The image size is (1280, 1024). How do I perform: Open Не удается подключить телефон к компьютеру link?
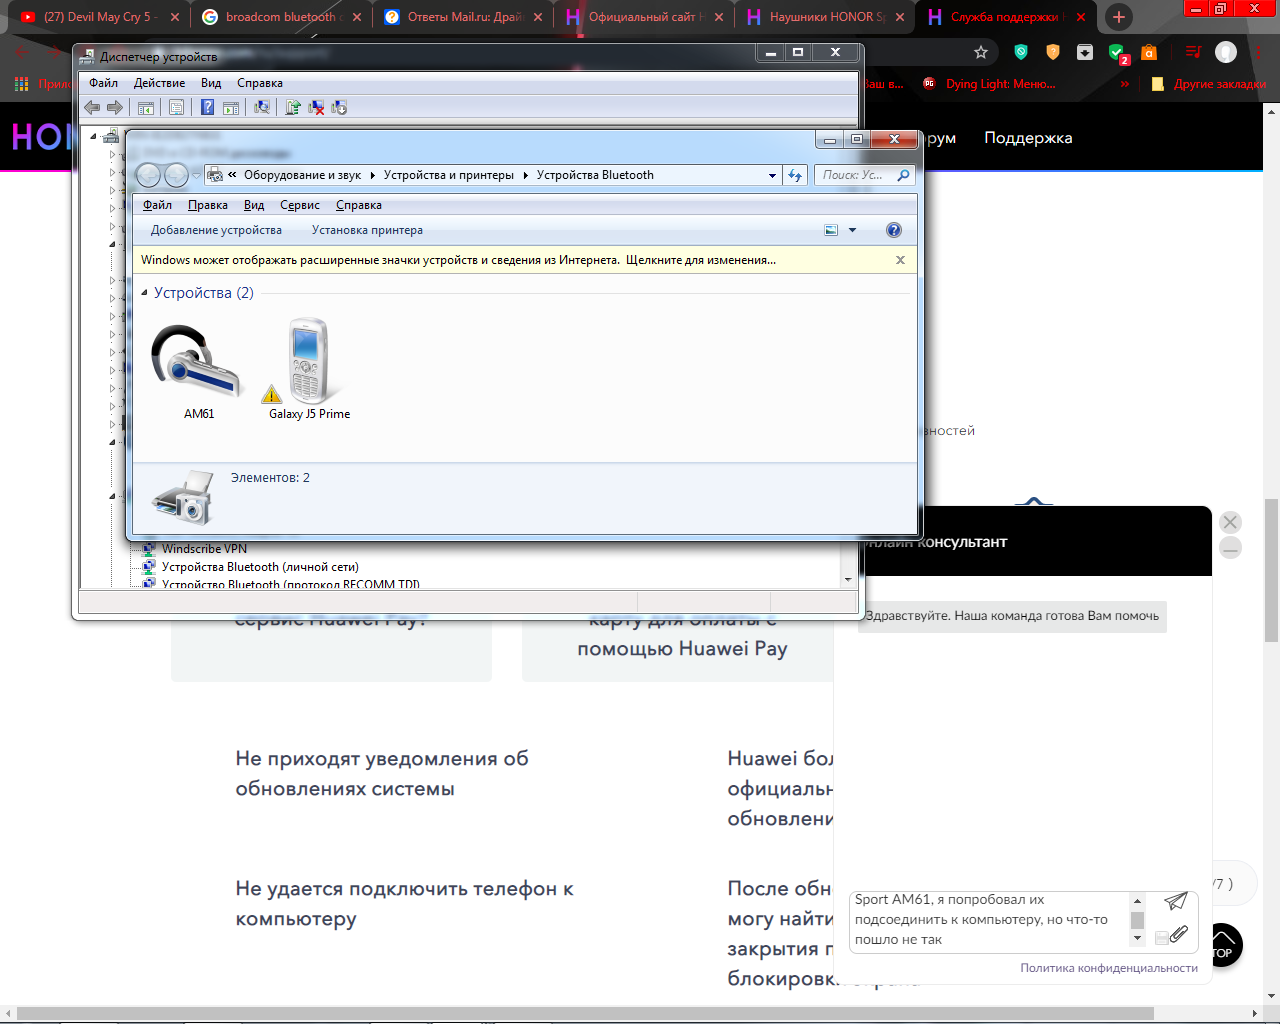pos(404,904)
